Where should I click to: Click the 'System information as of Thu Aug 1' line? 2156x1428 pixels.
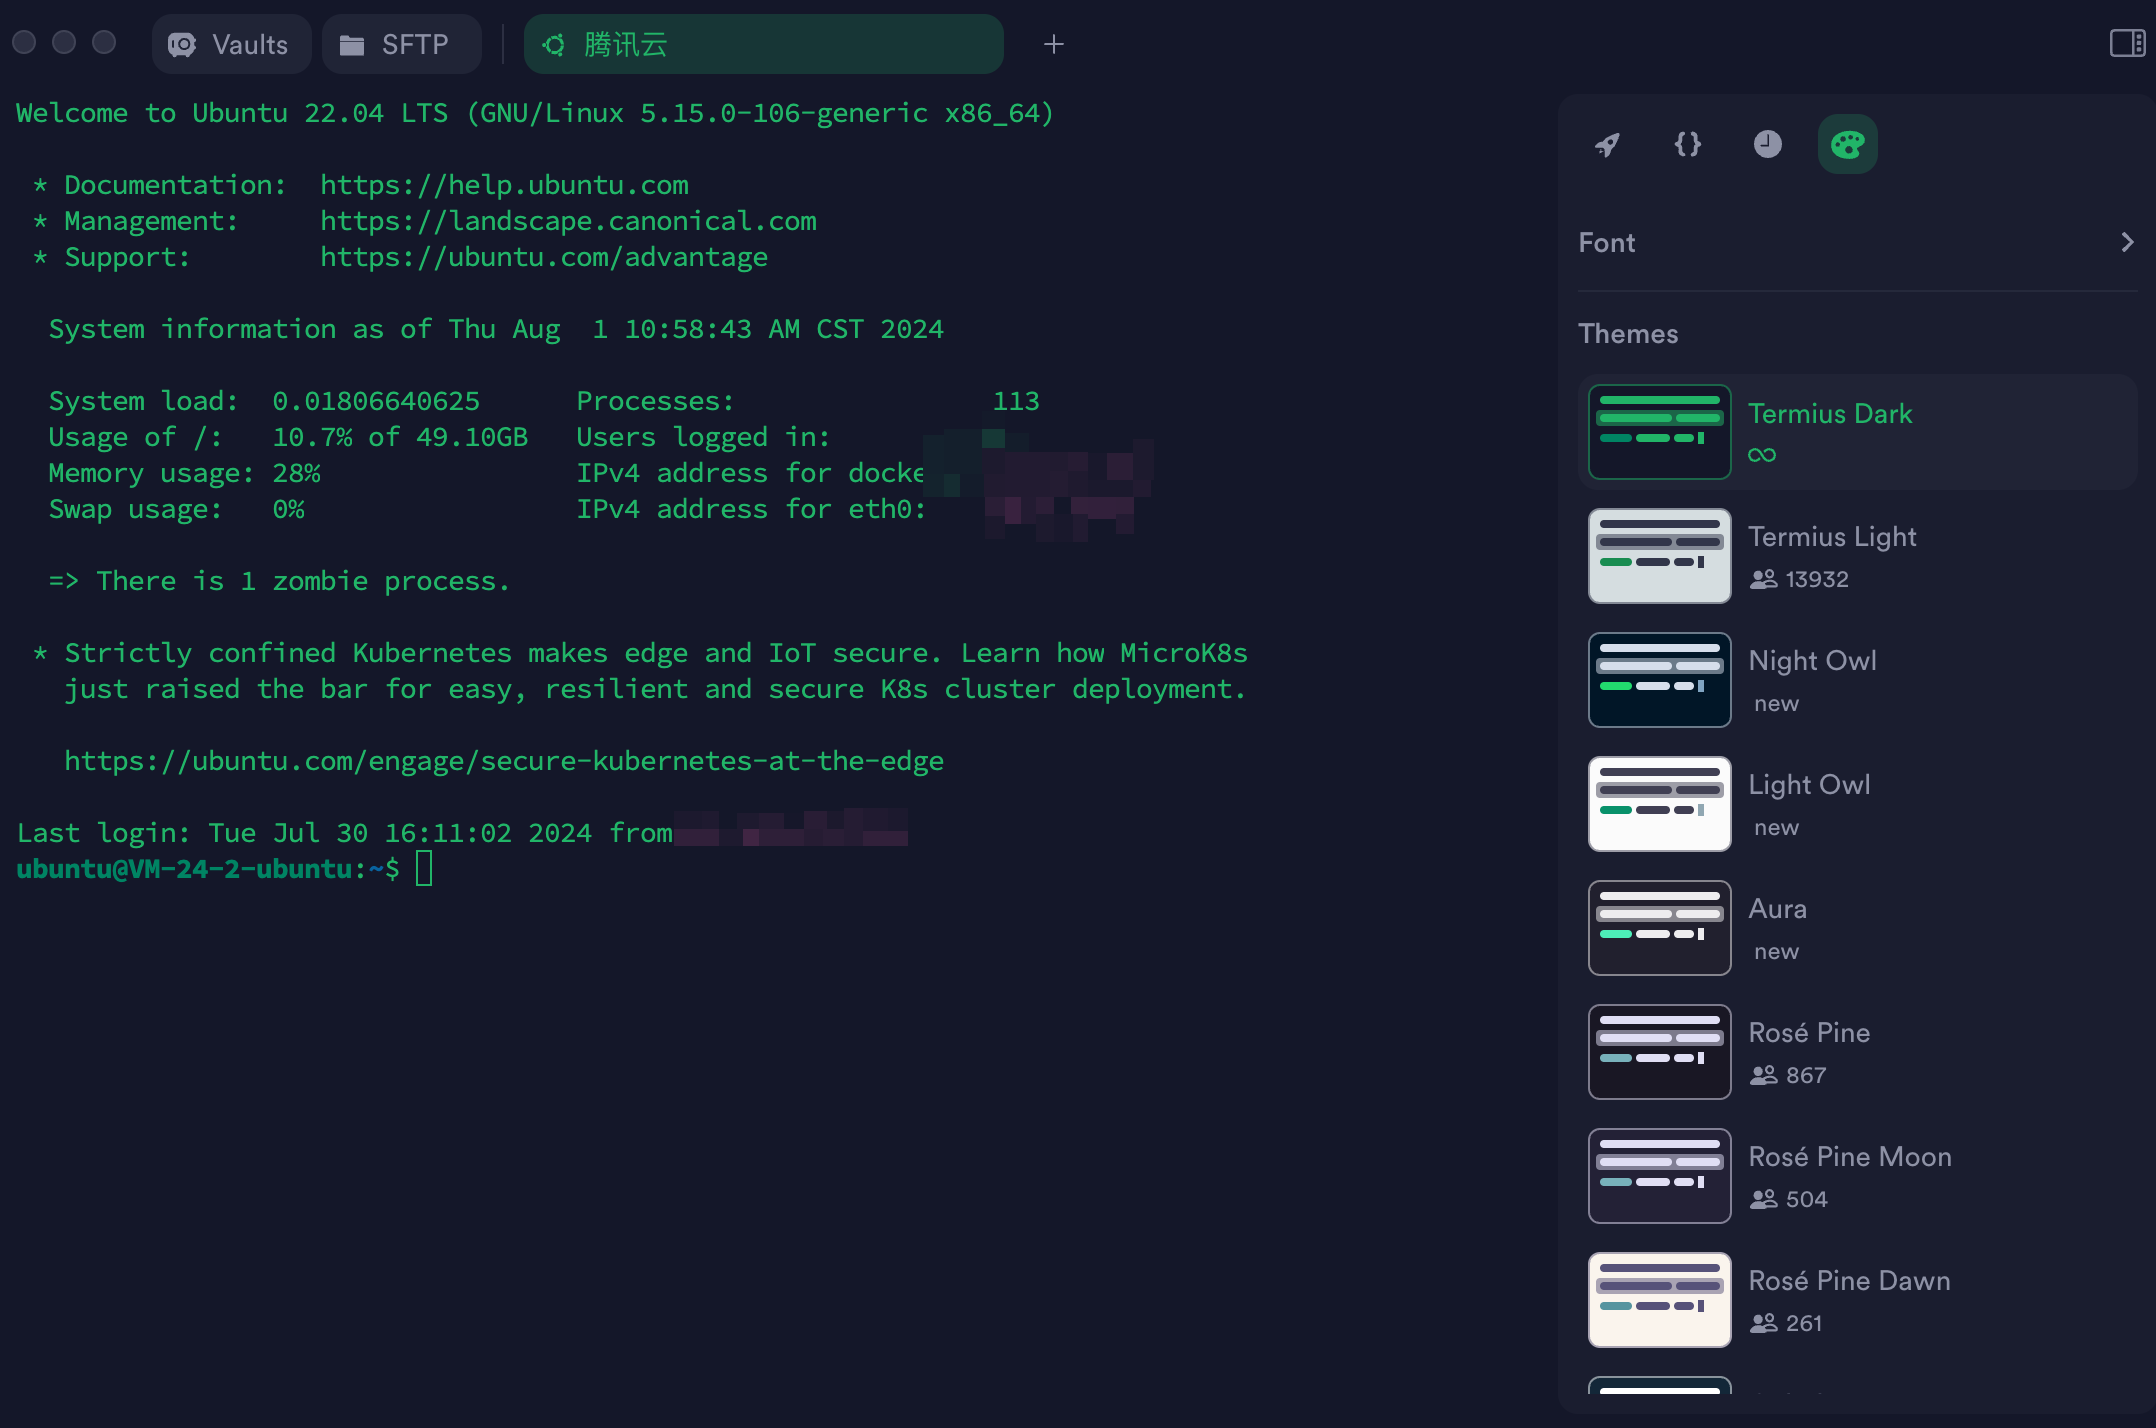(x=496, y=329)
